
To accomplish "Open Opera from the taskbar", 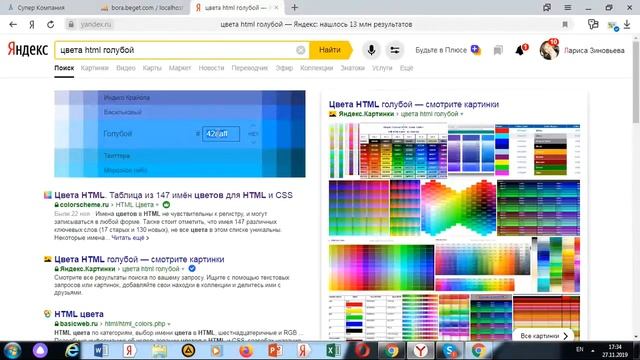I will tap(362, 351).
